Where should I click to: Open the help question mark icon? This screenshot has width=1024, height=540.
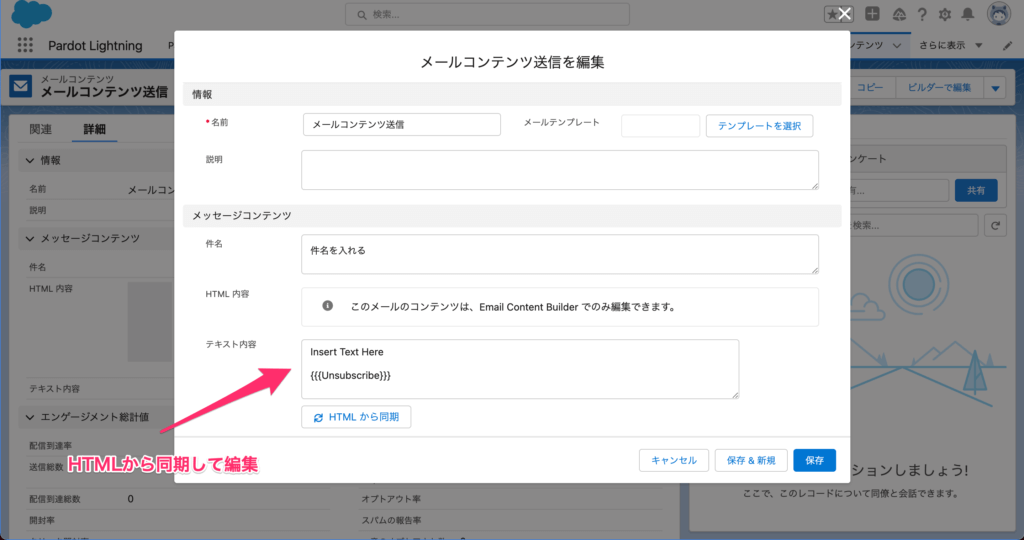[x=922, y=14]
